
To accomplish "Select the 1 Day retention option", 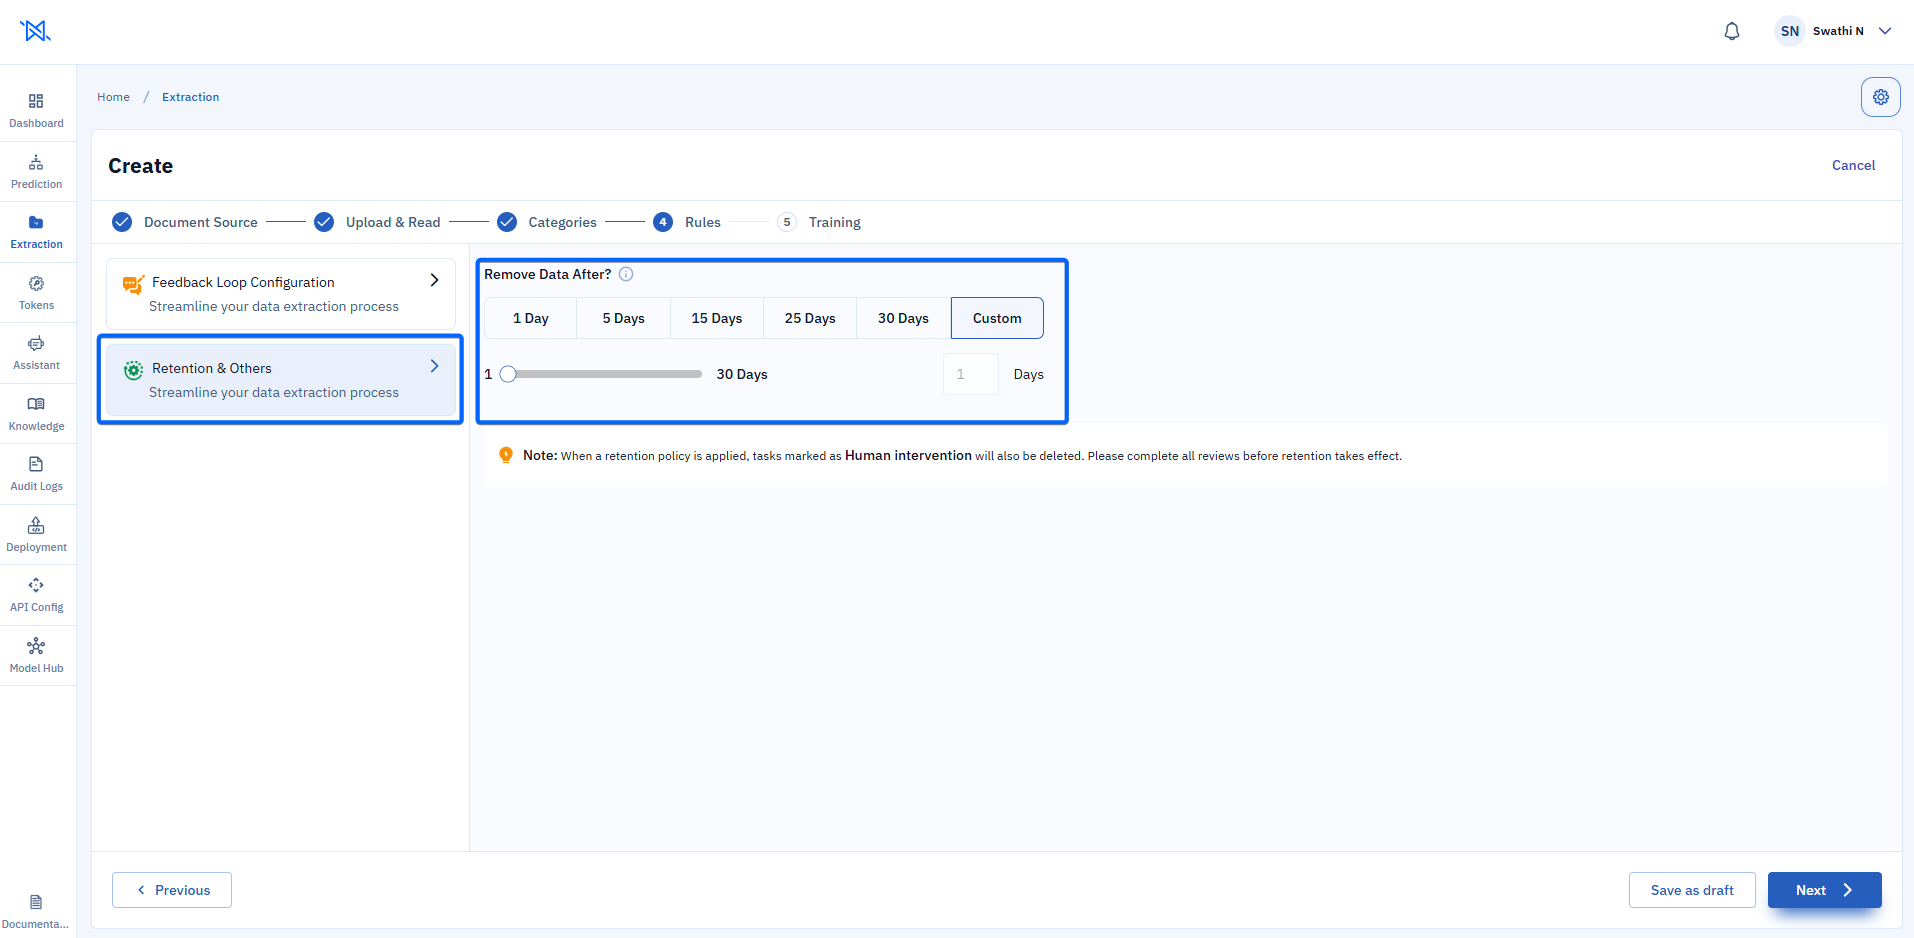I will [531, 318].
